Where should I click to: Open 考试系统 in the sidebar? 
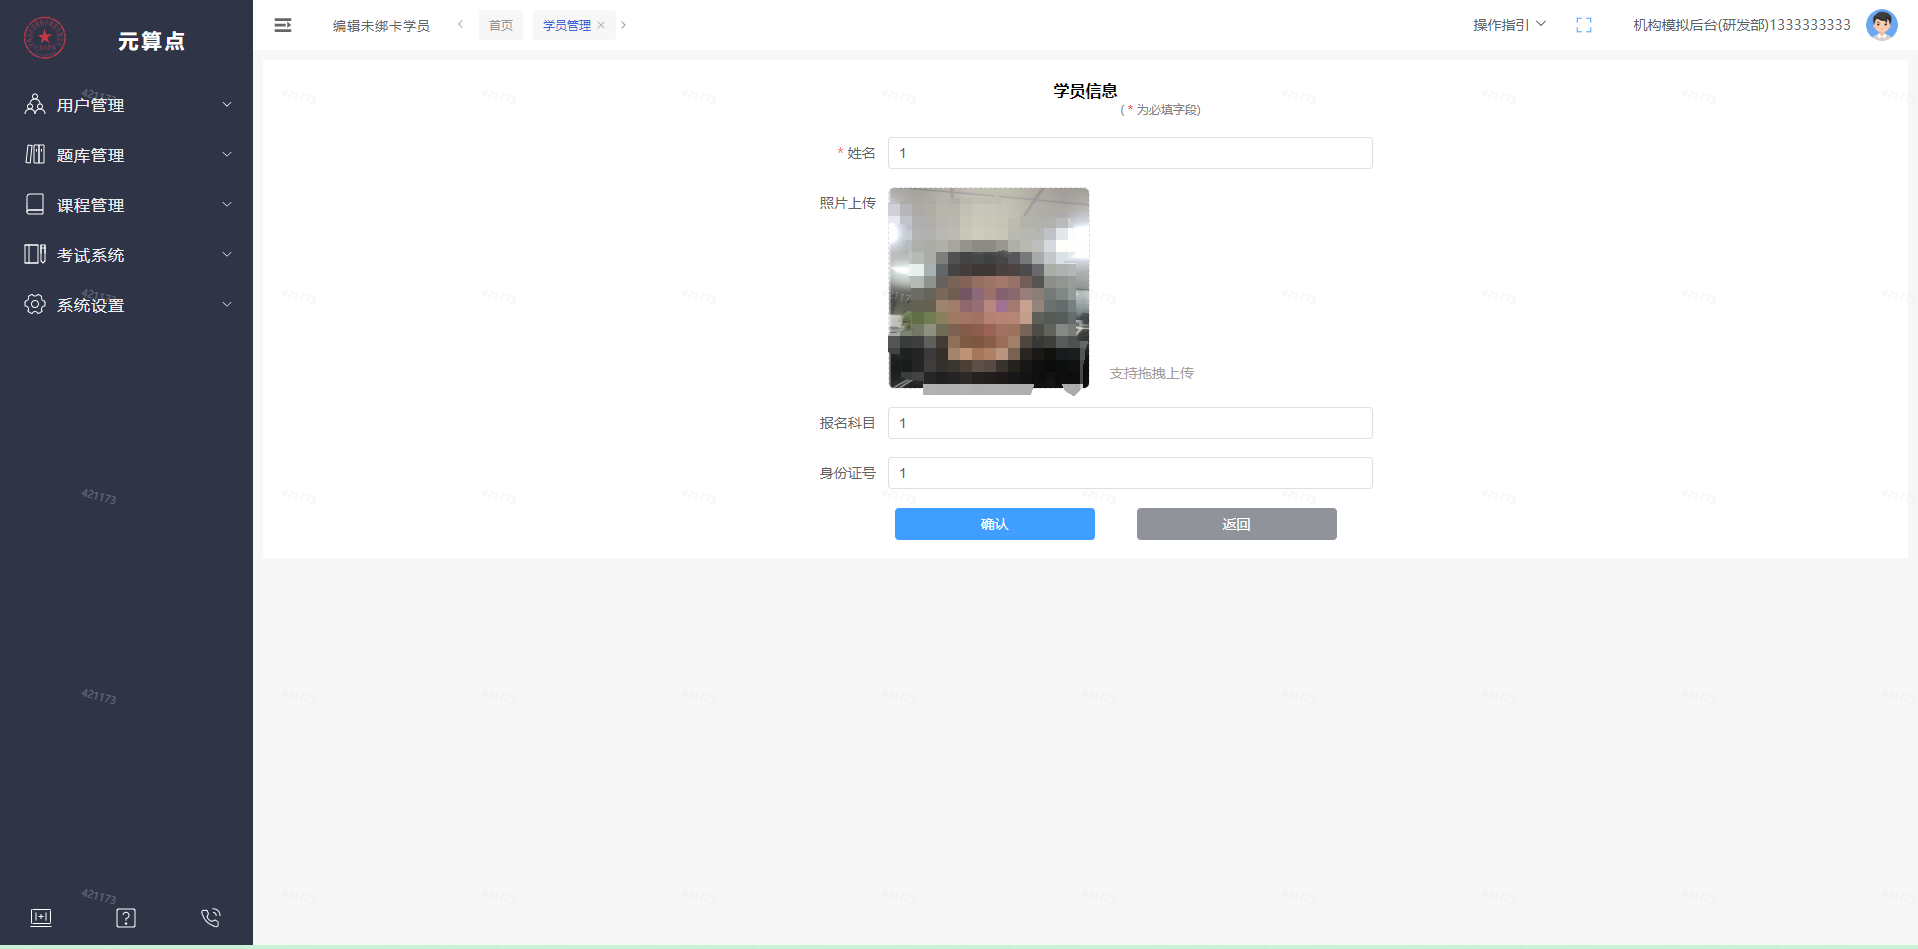pyautogui.click(x=126, y=255)
